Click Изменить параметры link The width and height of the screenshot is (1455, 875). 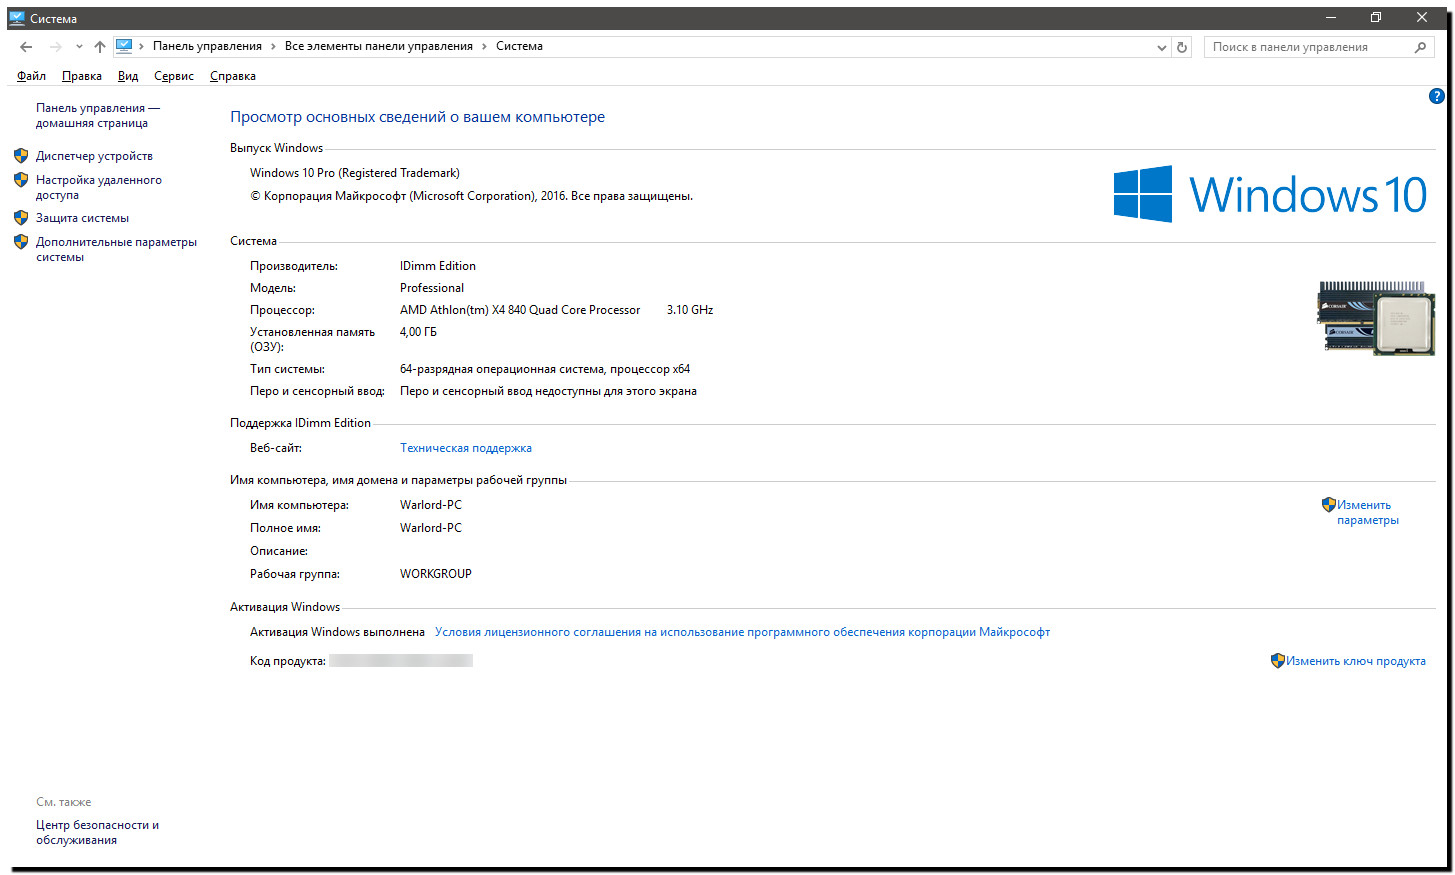point(1368,512)
